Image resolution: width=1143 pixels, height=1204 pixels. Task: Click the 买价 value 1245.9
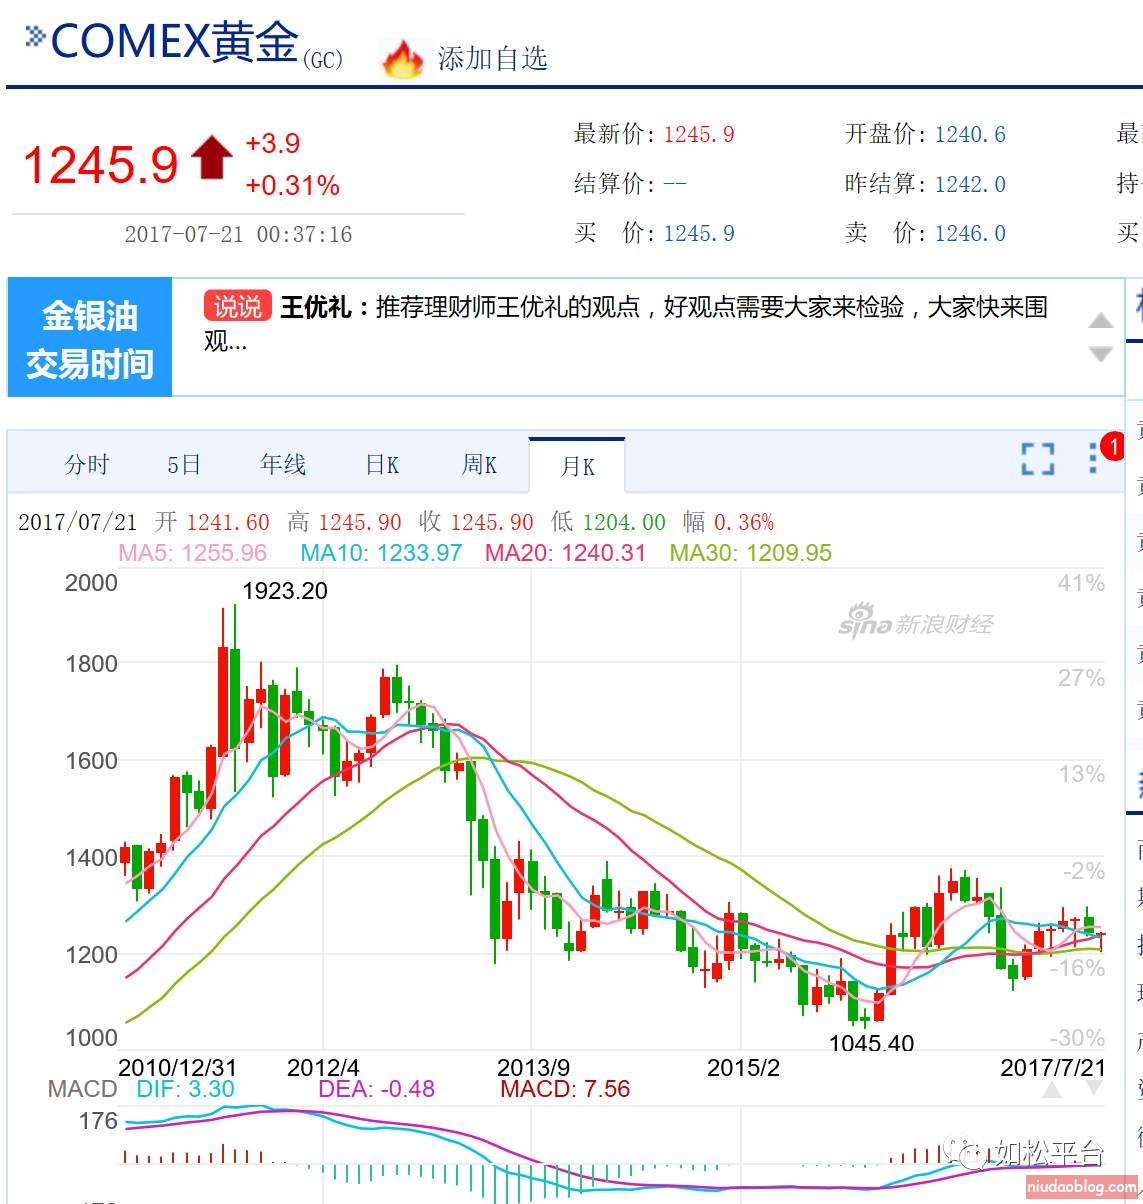point(699,233)
